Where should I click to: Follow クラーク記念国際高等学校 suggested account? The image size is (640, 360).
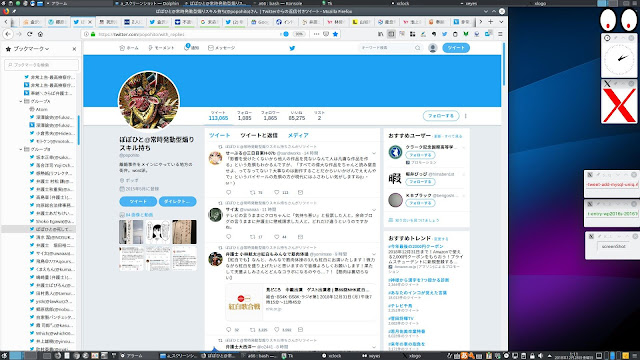click(420, 155)
